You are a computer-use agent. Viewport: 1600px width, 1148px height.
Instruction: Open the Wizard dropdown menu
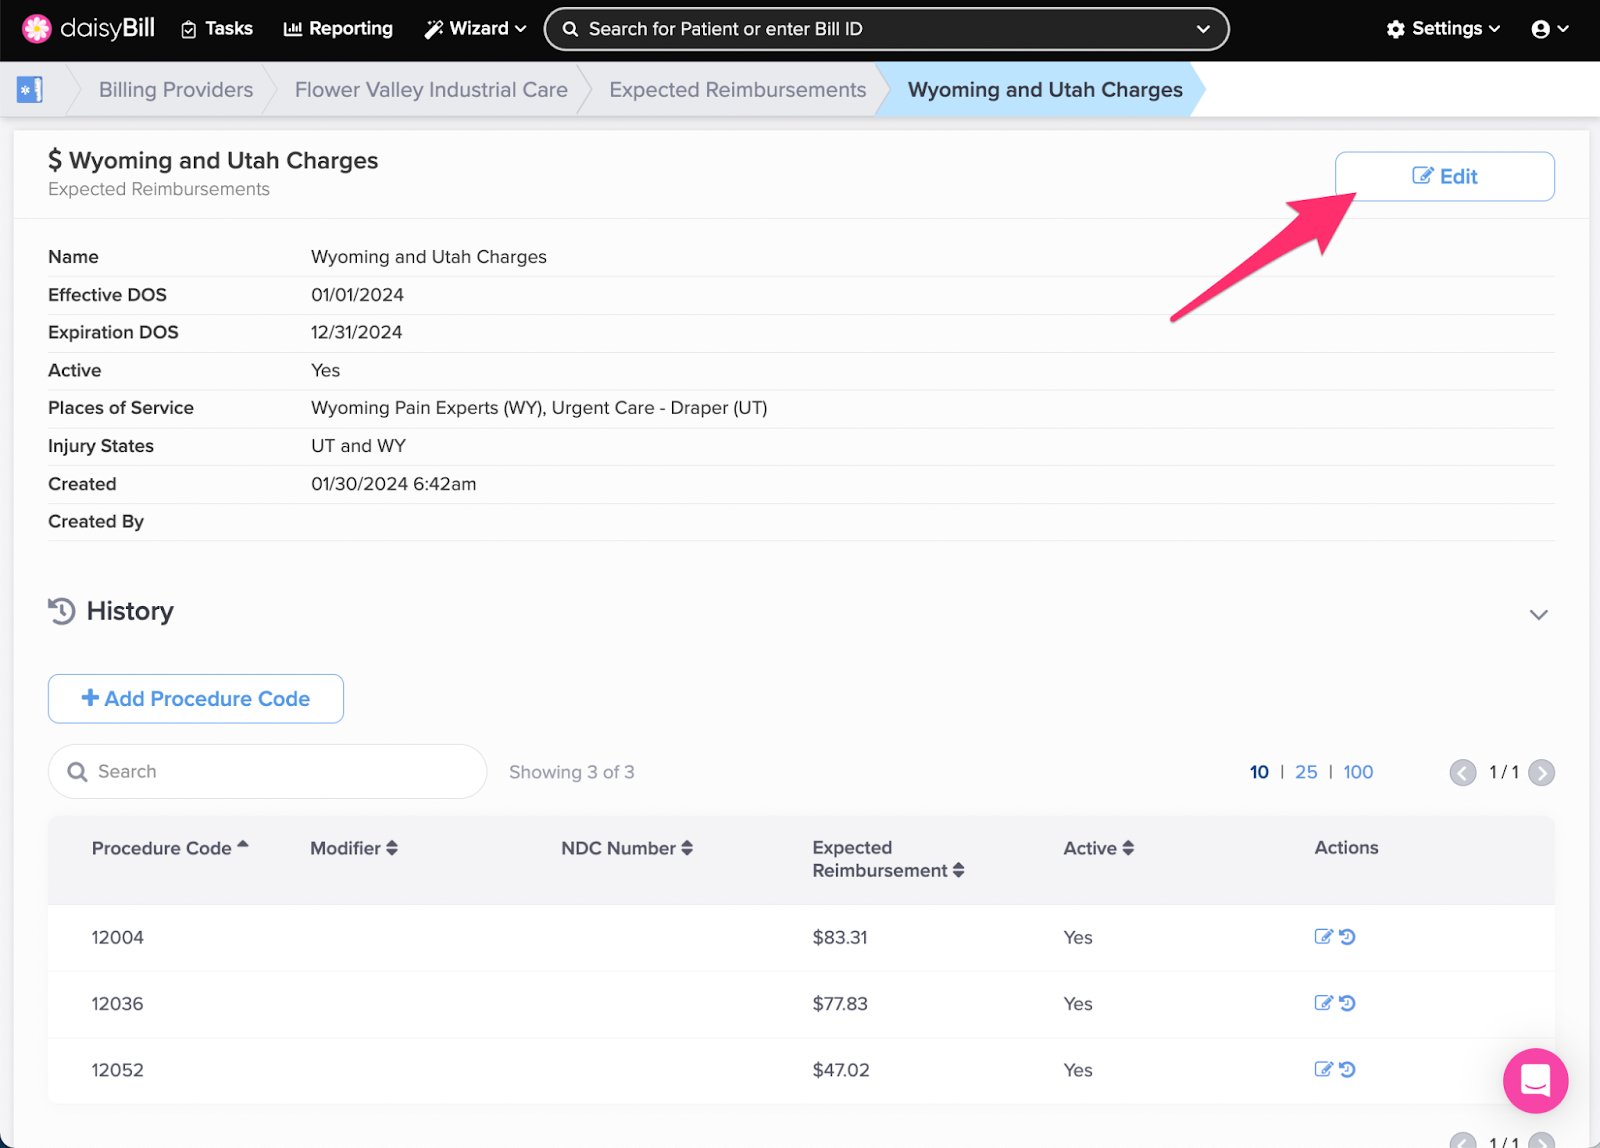click(x=475, y=29)
